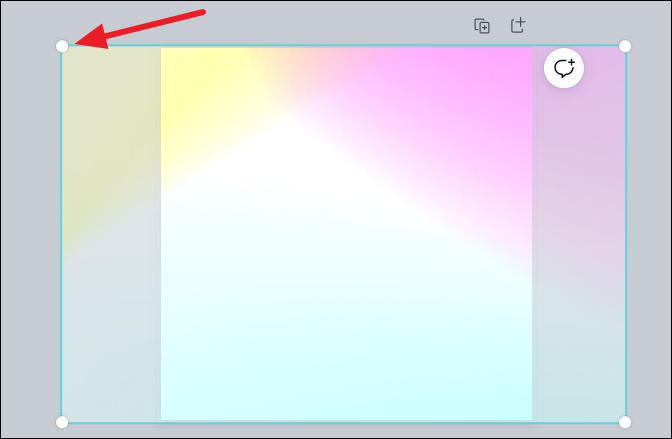Click the top edge of the selection border
Image resolution: width=672 pixels, height=439 pixels.
[343, 45]
